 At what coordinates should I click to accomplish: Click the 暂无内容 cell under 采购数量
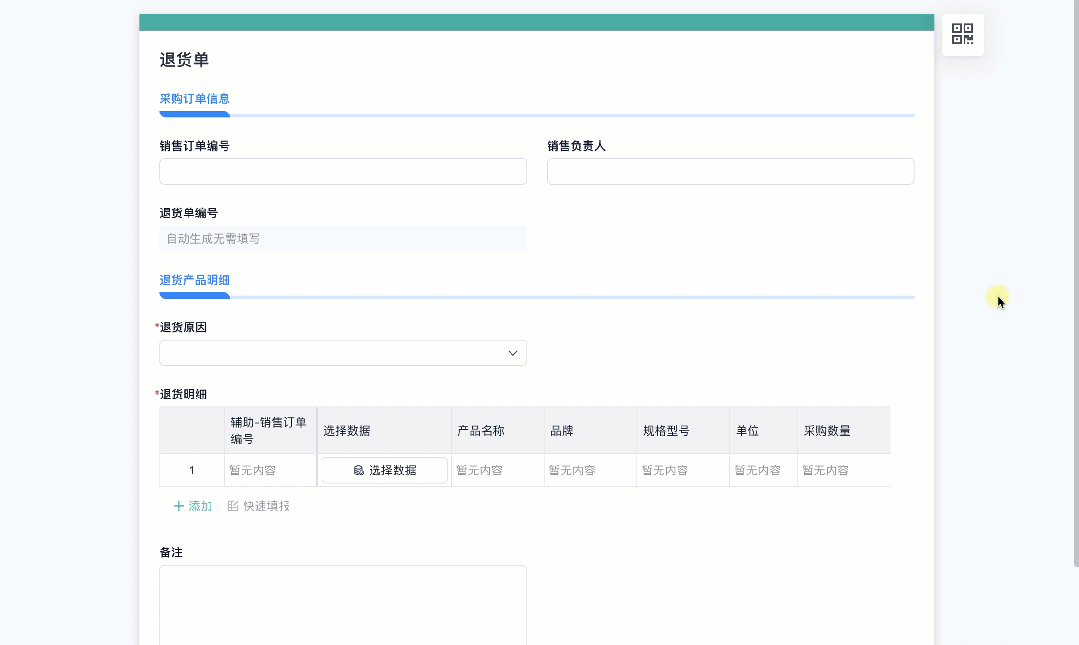click(844, 470)
